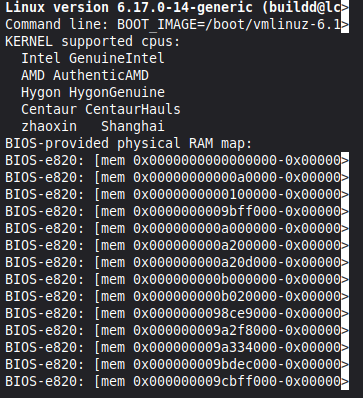
Task: Select the Hygon HygonGenuine entry
Action: coord(93,92)
